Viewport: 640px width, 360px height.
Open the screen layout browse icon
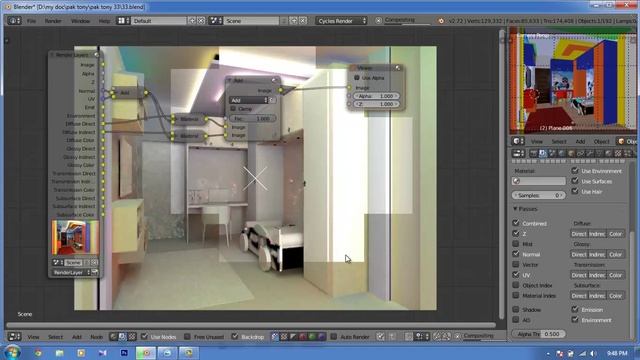click(123, 20)
